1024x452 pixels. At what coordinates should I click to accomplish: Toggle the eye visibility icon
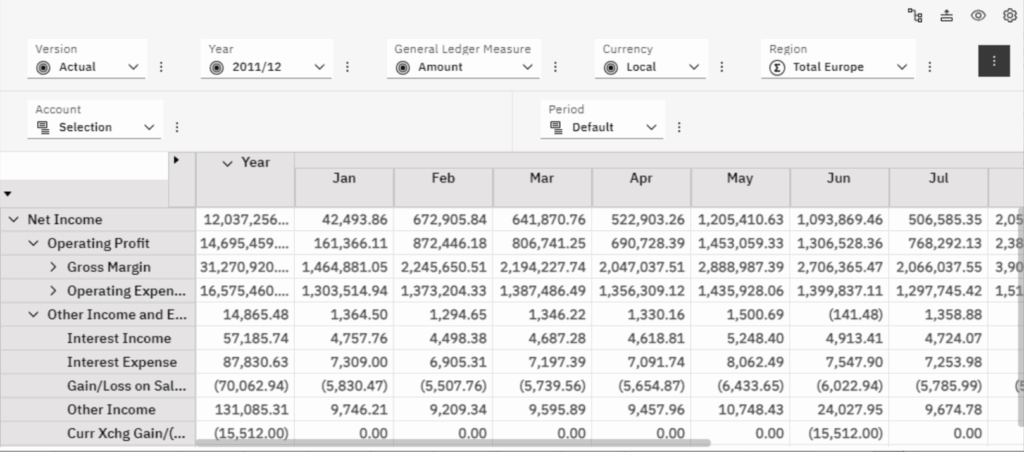pos(978,14)
